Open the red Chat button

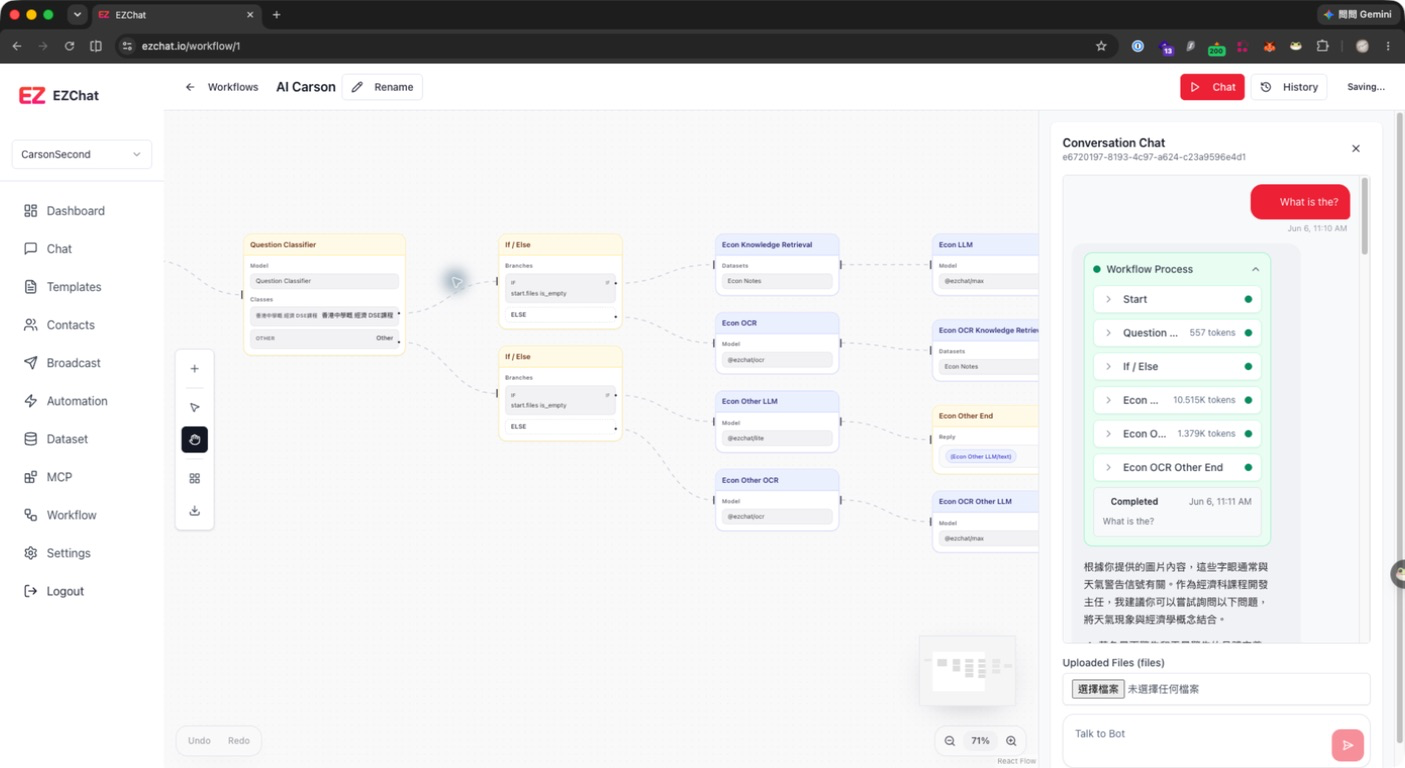point(1212,87)
